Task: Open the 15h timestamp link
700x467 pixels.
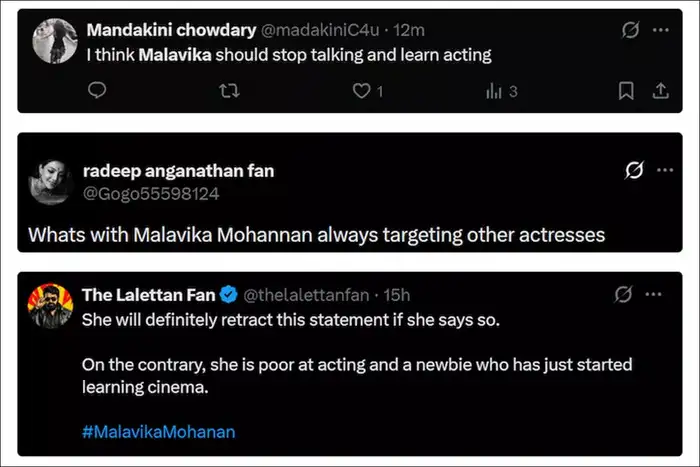Action: click(397, 295)
